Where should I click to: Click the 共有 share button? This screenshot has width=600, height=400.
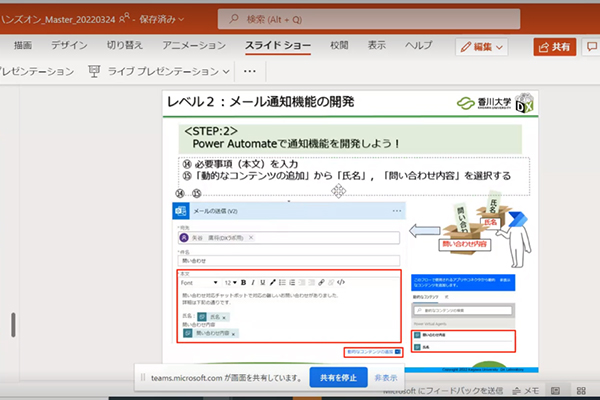point(554,47)
